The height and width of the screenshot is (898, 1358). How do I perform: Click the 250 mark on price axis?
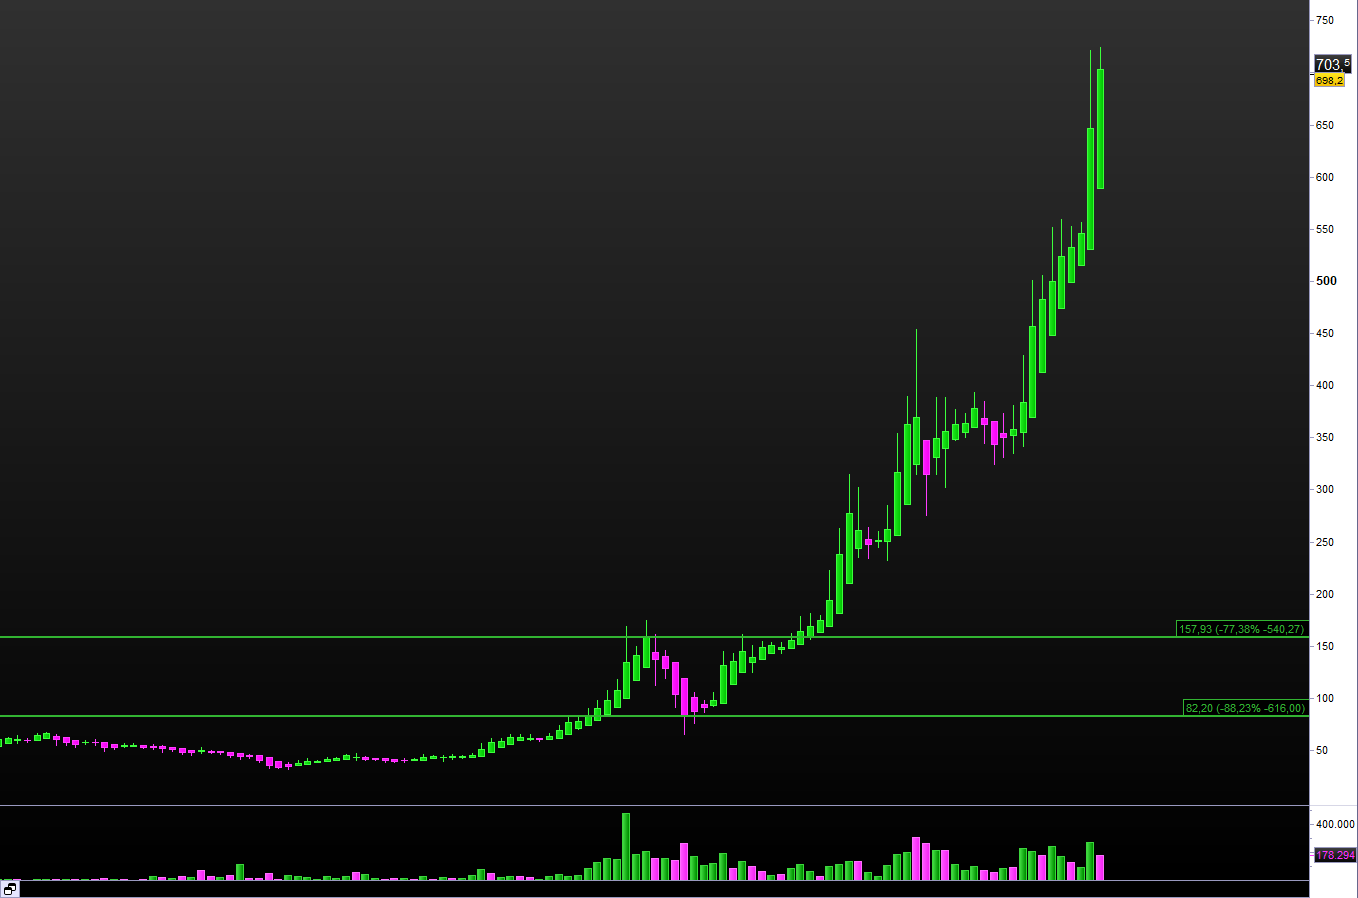pyautogui.click(x=1324, y=542)
